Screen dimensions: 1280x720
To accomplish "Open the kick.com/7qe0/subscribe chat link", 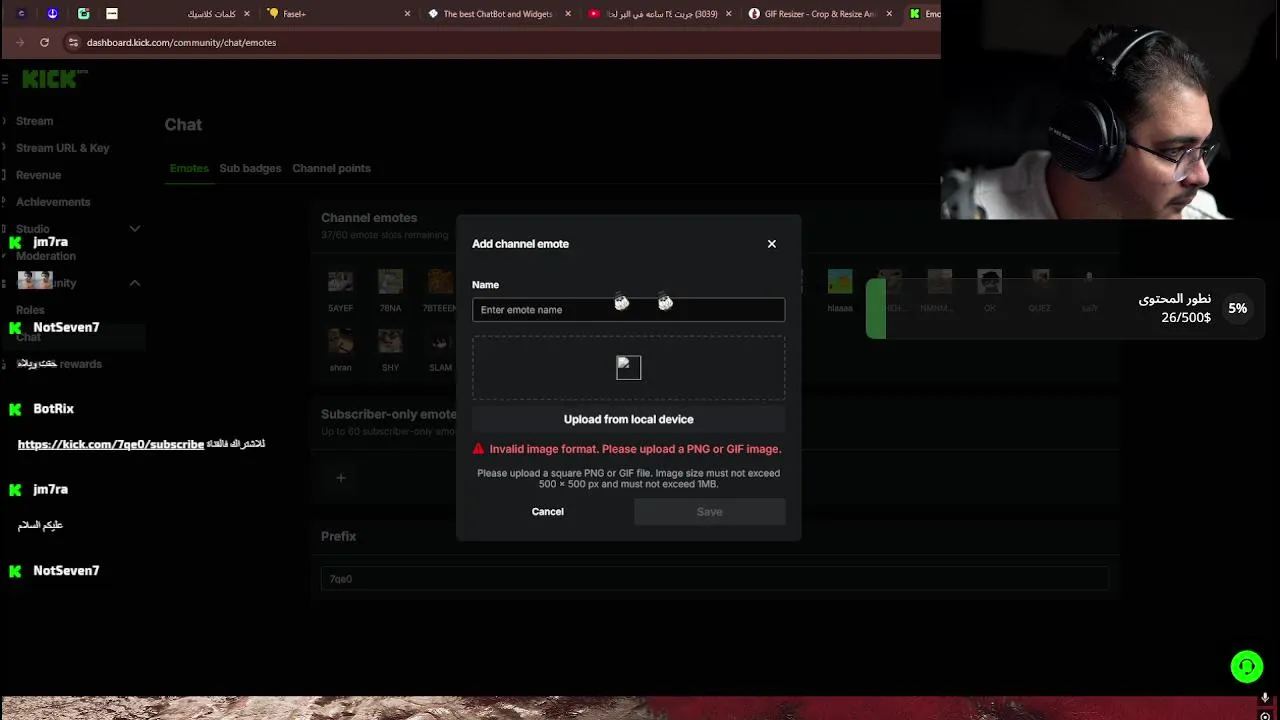I will [x=111, y=444].
